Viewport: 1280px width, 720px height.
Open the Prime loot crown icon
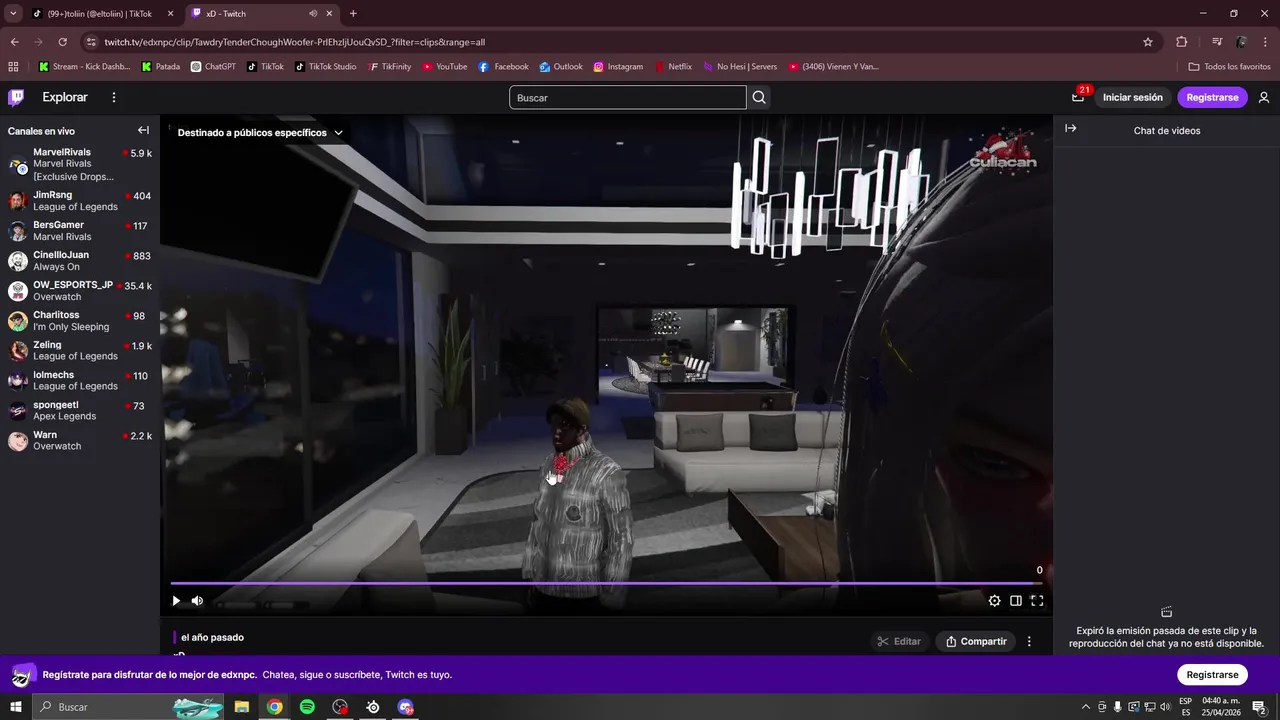pos(1078,97)
